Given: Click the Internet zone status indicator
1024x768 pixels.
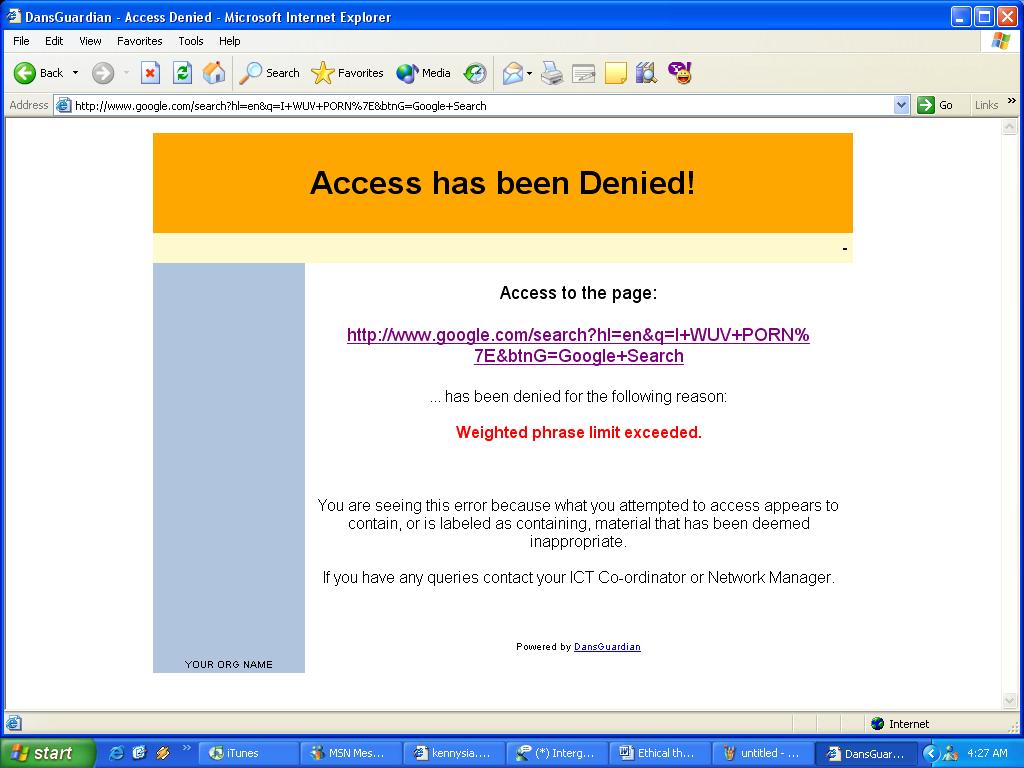Looking at the screenshot, I should point(900,724).
